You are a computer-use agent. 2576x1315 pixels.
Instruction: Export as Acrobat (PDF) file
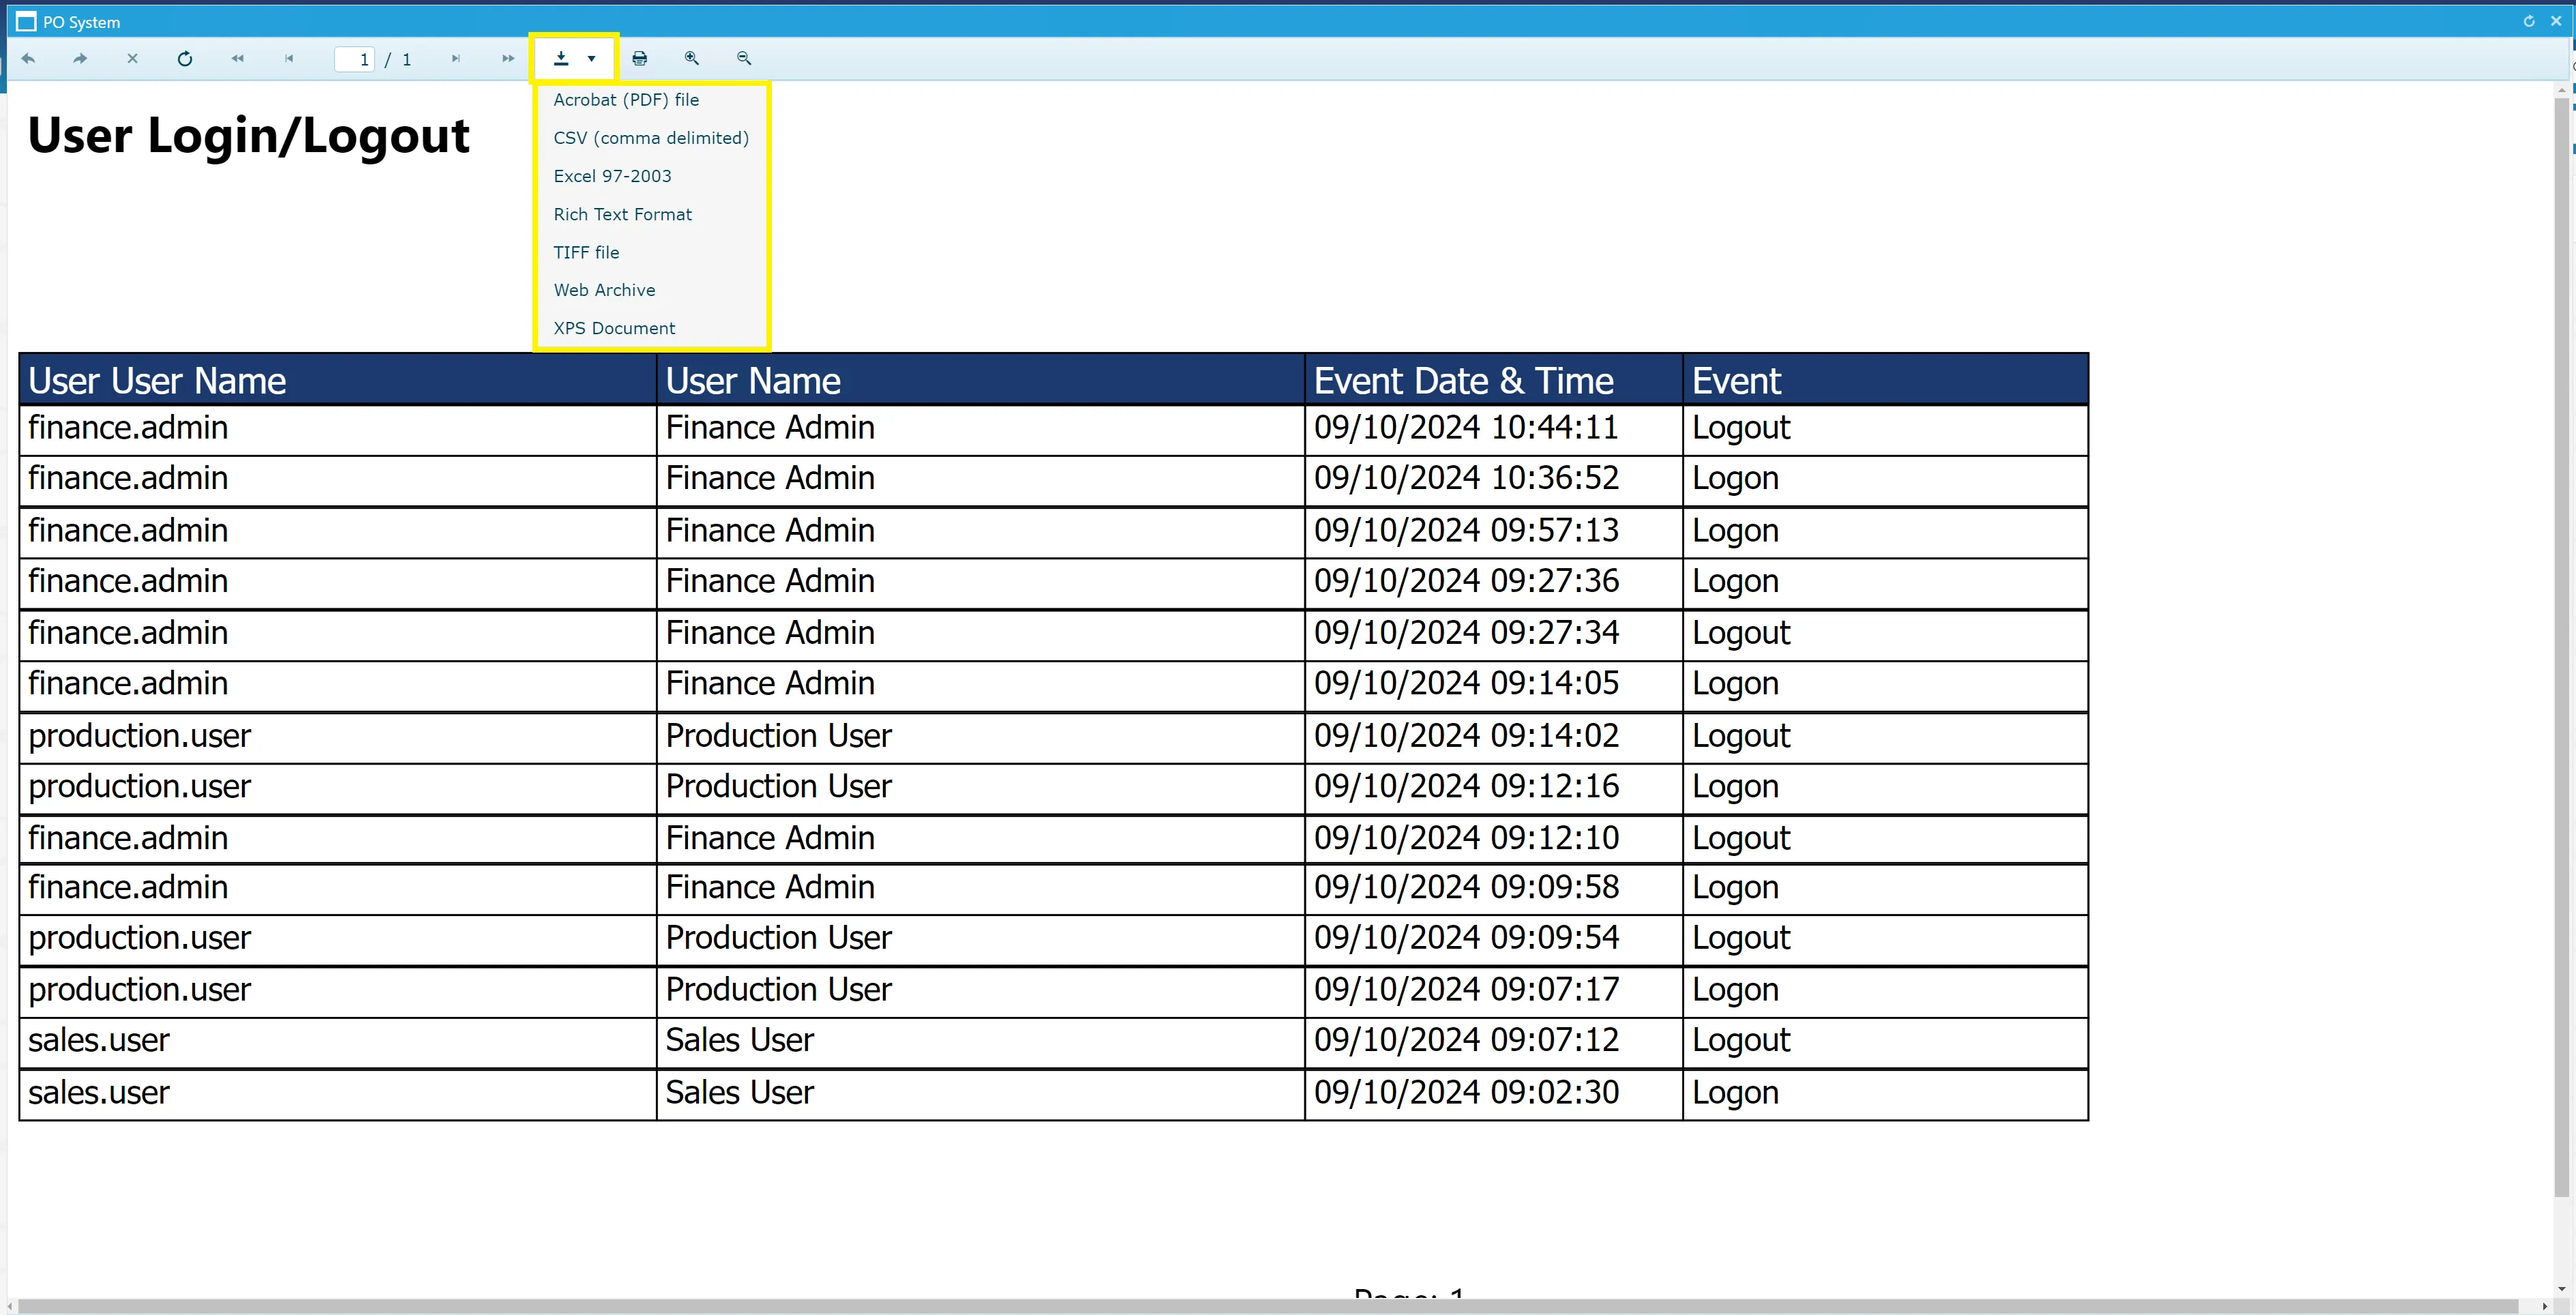click(x=626, y=100)
